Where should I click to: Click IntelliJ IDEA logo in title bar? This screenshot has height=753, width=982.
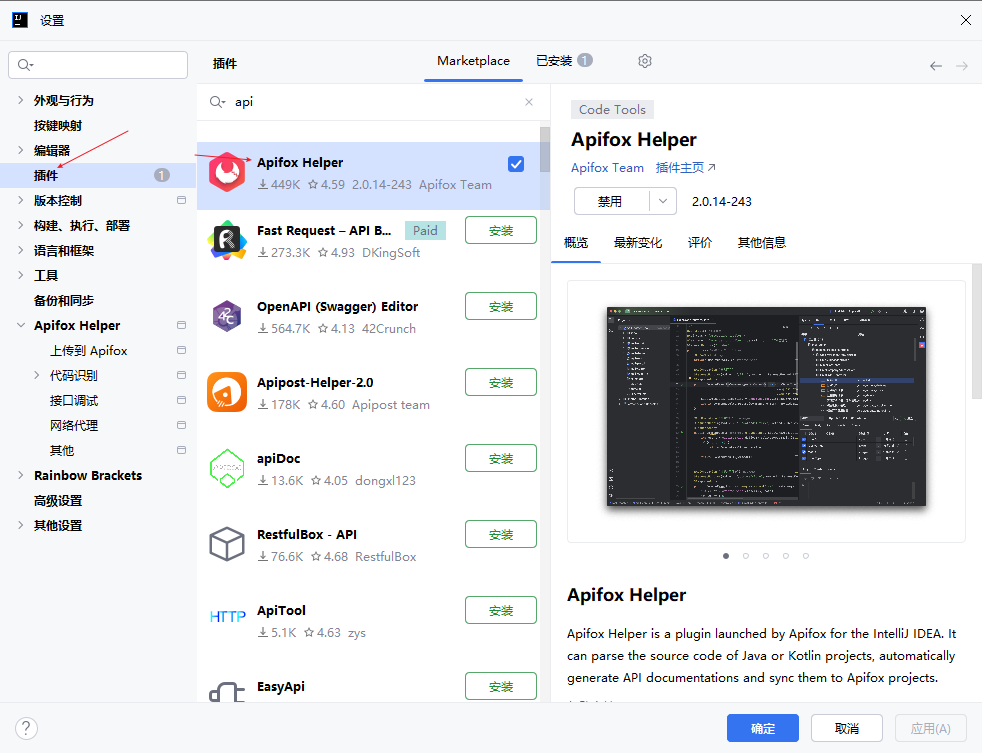pyautogui.click(x=20, y=20)
